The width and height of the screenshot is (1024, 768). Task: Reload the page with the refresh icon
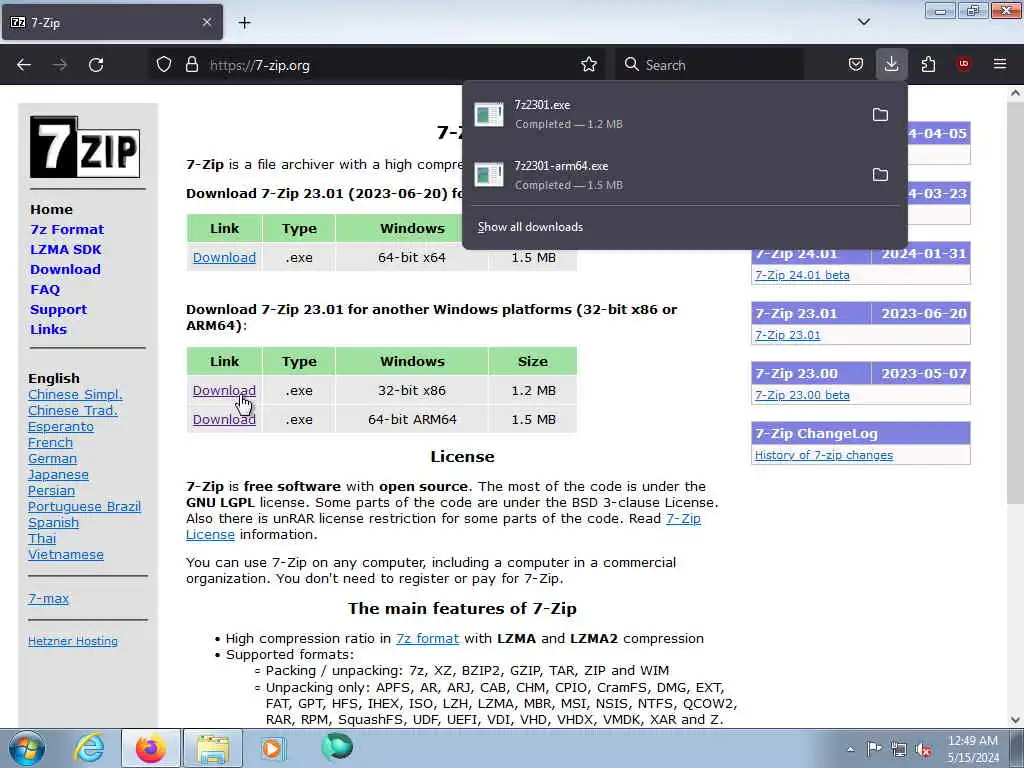pyautogui.click(x=96, y=65)
